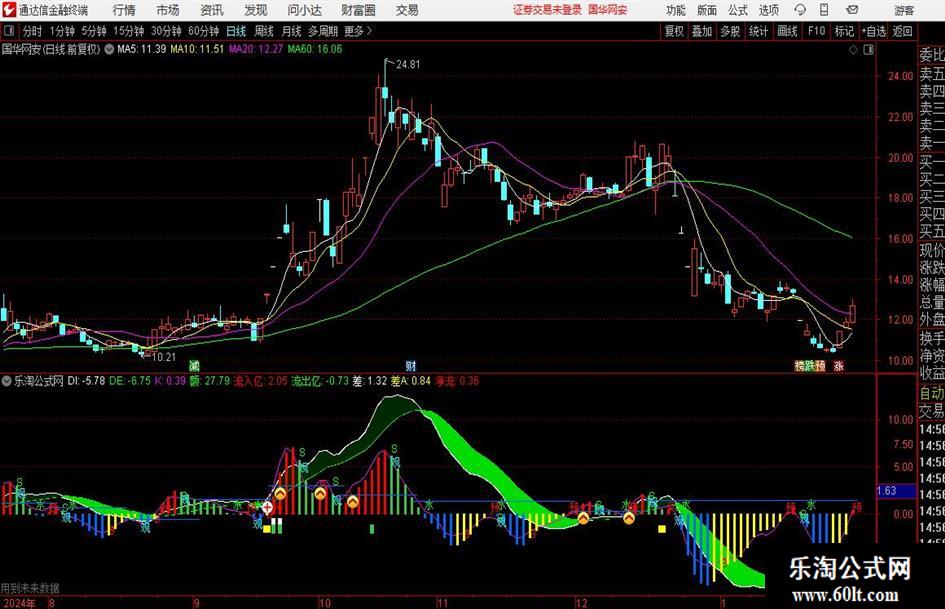The image size is (945, 609).
Task: Click the MA20: 12.27 legend value
Action: pos(256,49)
